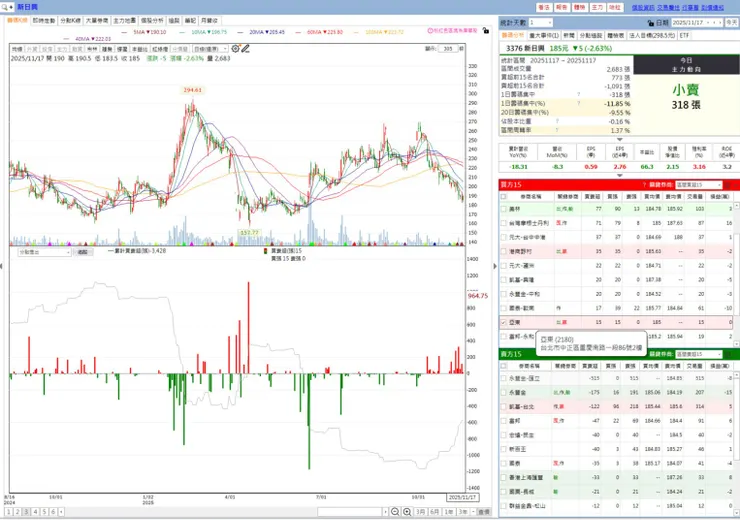The height and width of the screenshot is (520, 740).
Task: Check the 國泰-敦南 row checkbox
Action: click(x=503, y=308)
